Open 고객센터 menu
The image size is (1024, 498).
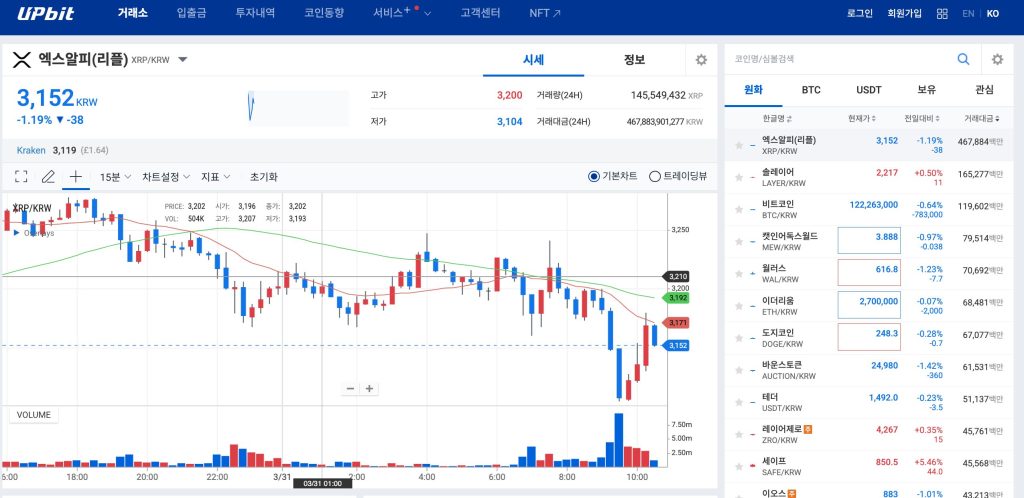pyautogui.click(x=480, y=13)
